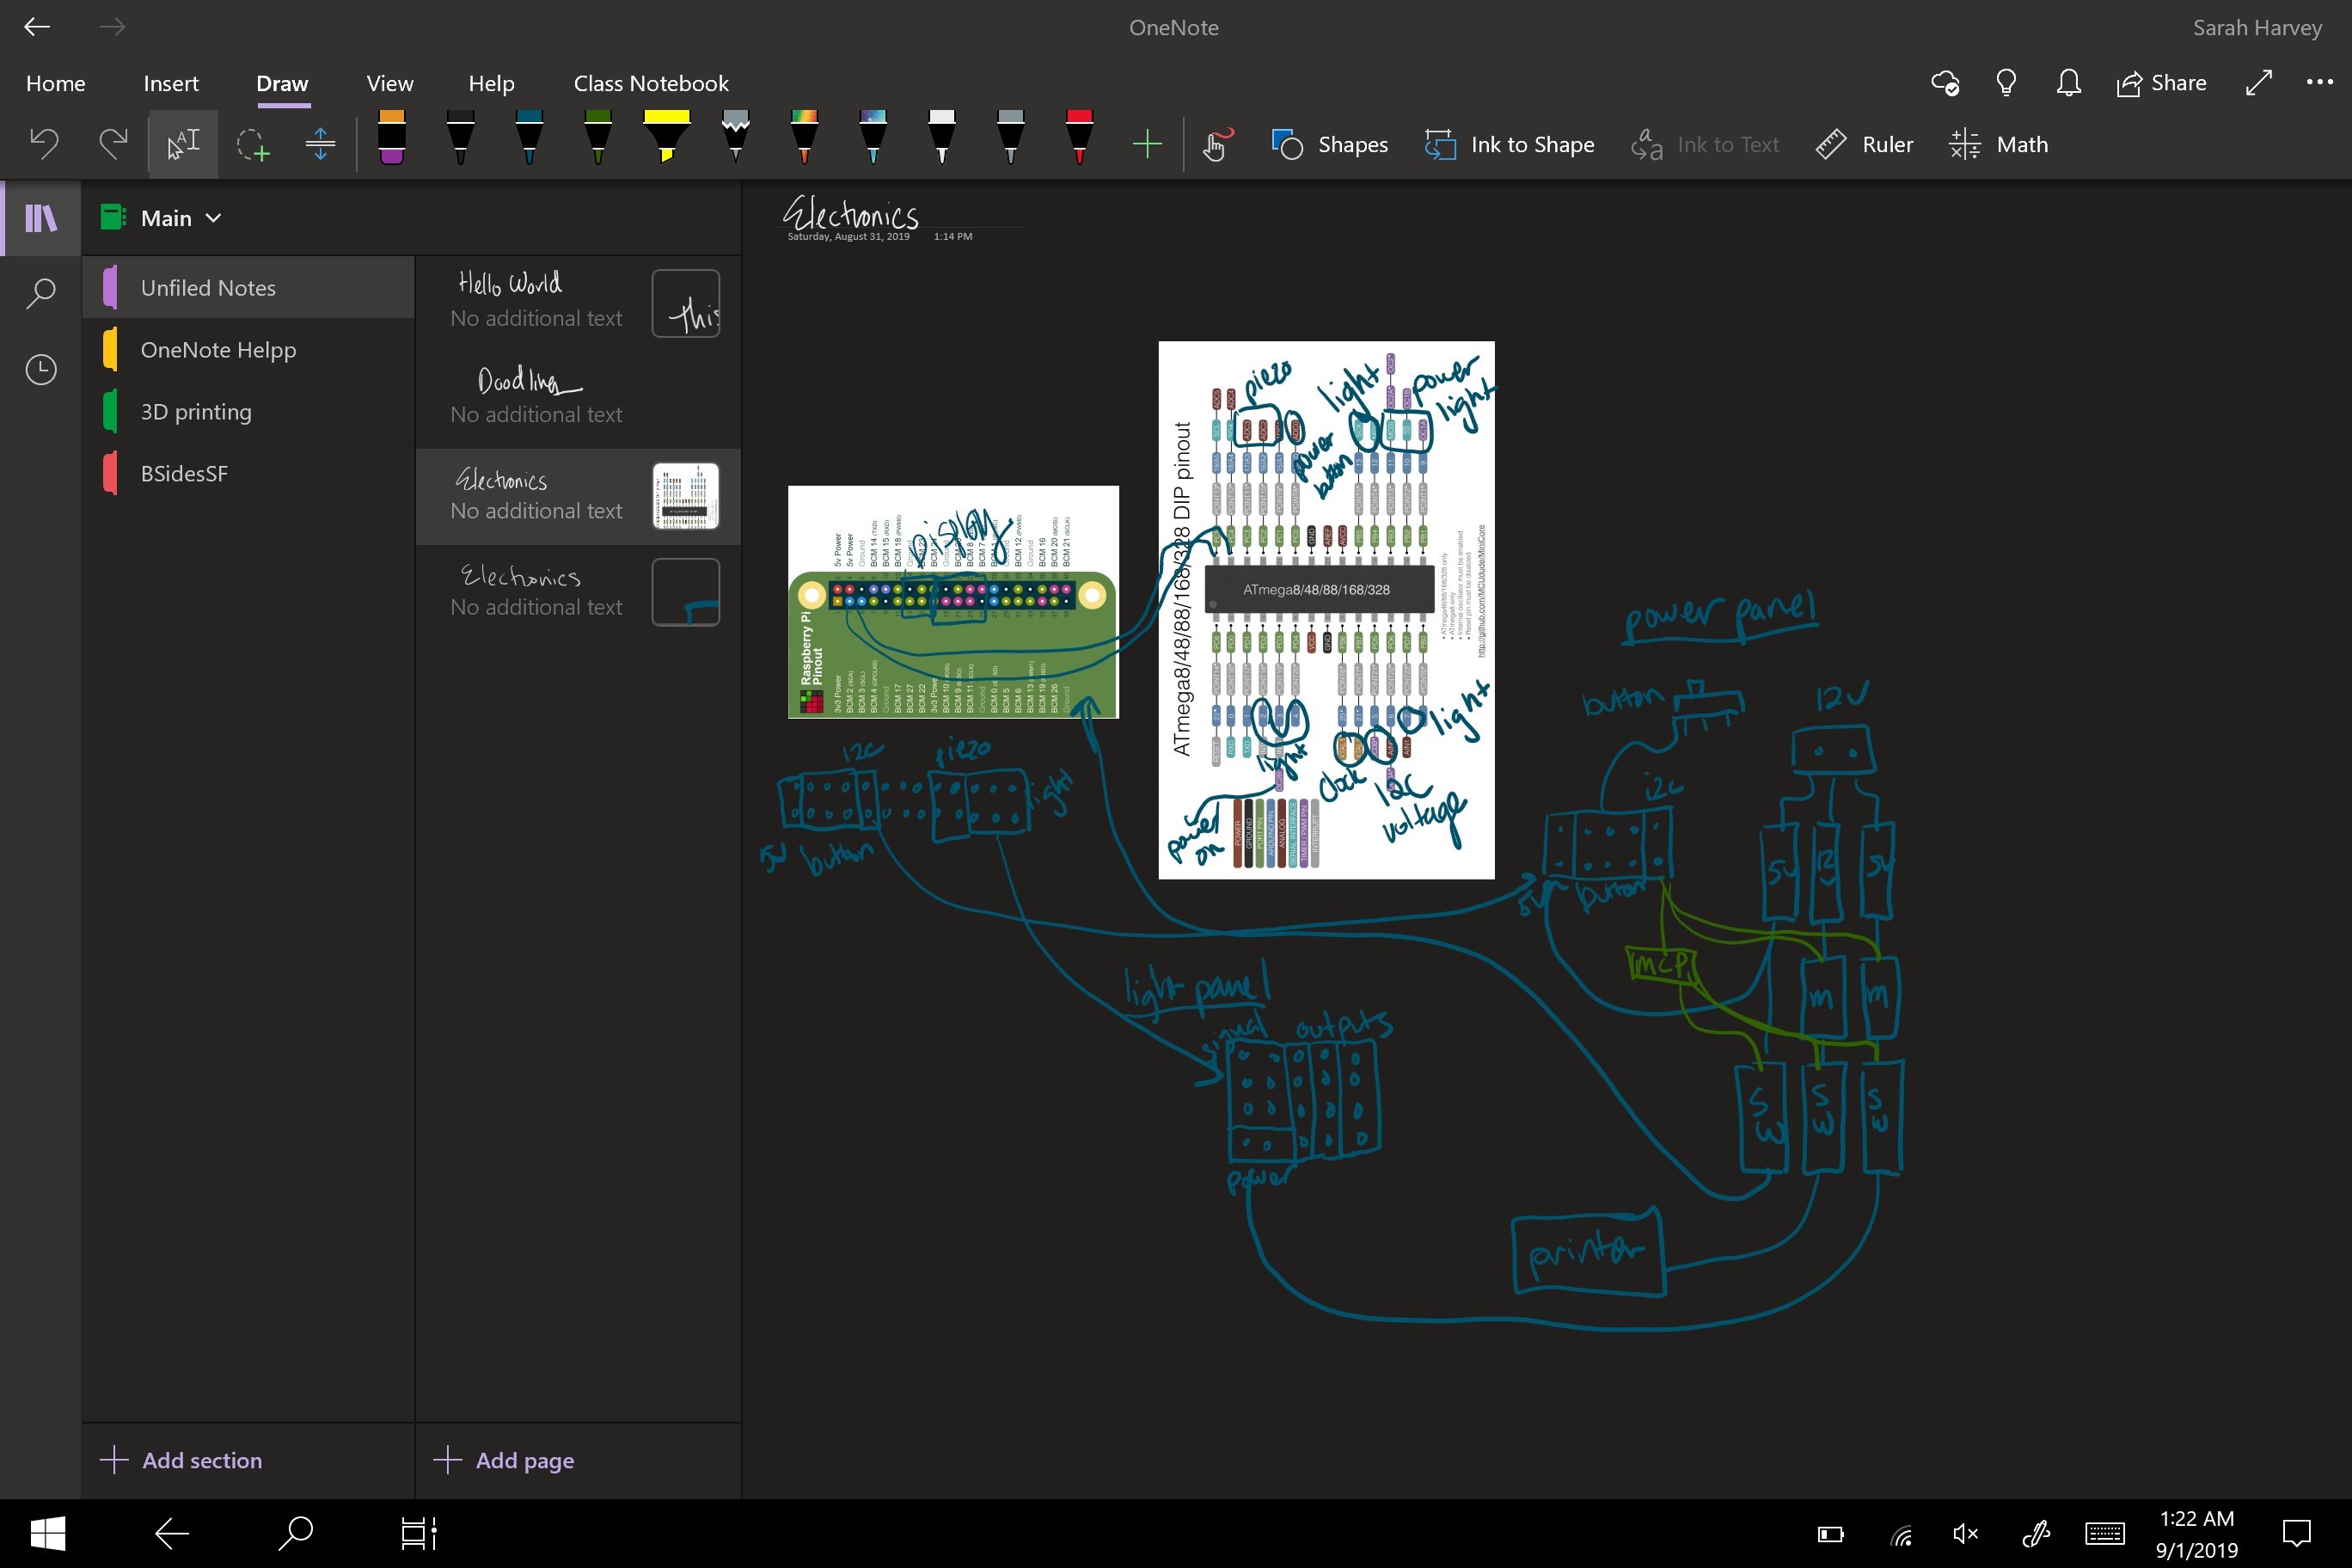Select the gray pencil tool
2352x1568 pixels.
pos(736,137)
